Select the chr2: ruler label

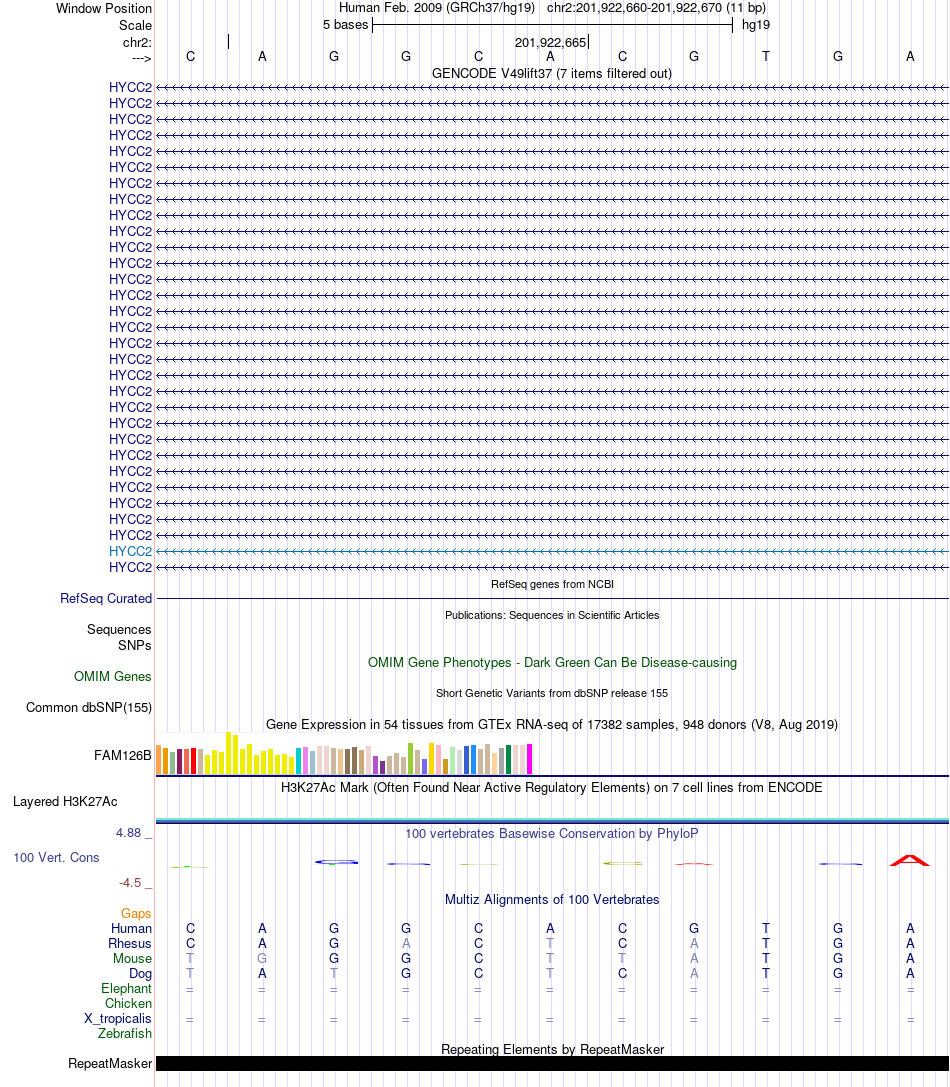click(x=137, y=42)
